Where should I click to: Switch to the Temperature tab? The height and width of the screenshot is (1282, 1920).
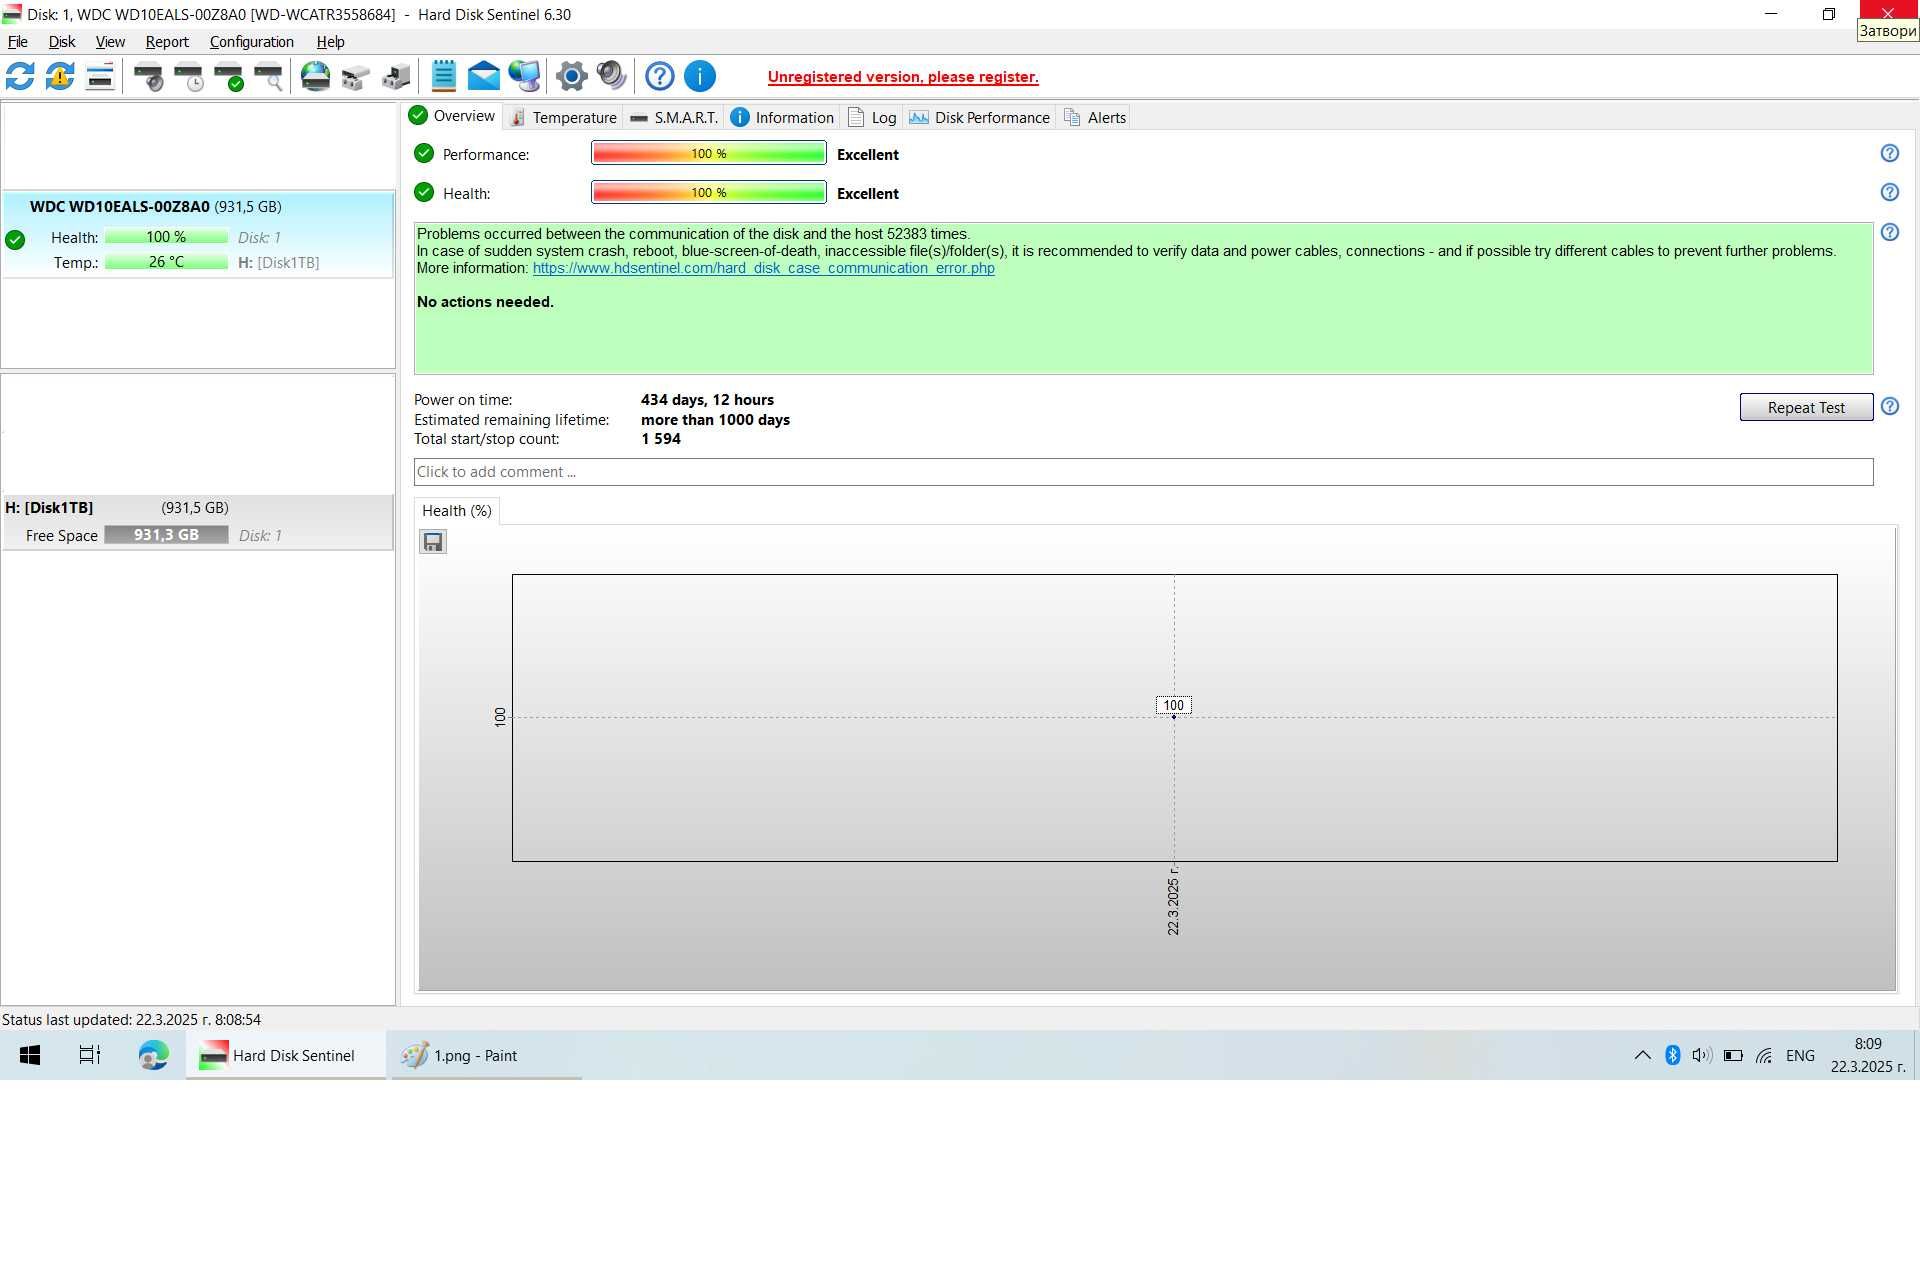pyautogui.click(x=563, y=117)
